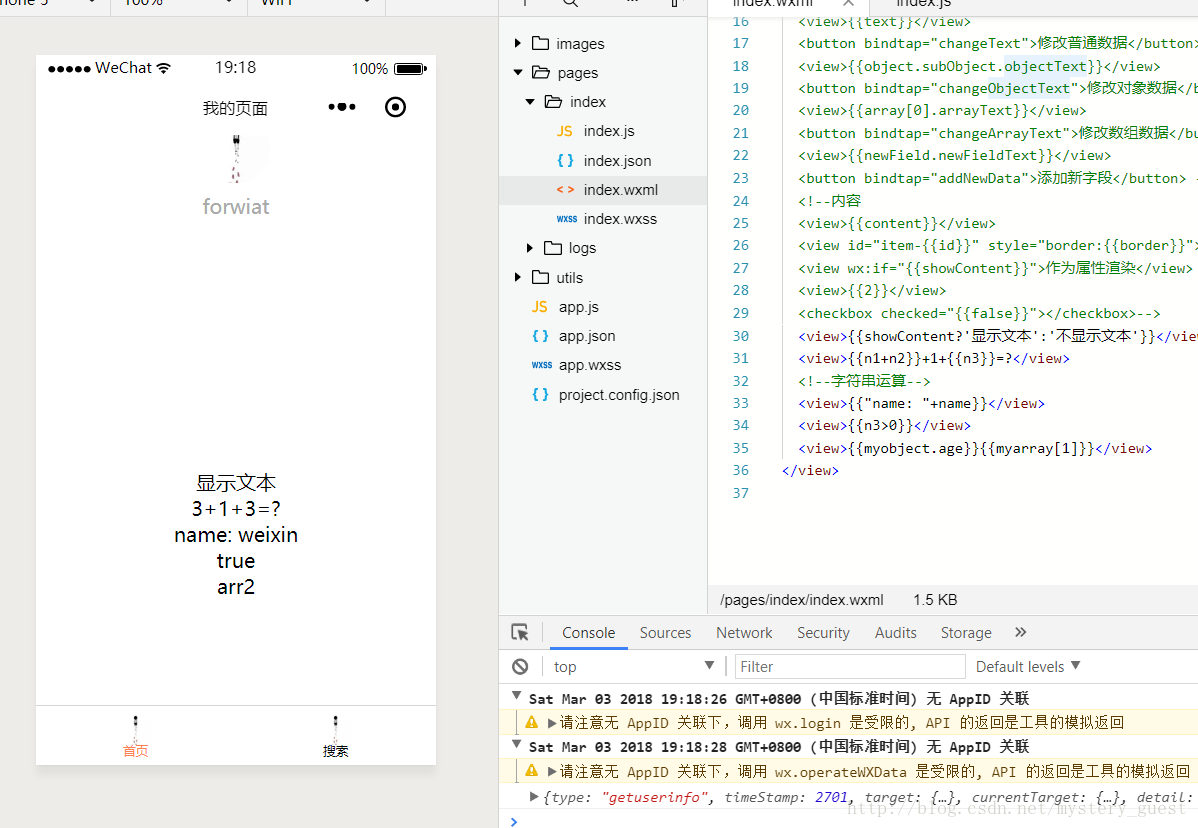Click the images folder icon
The image size is (1198, 828).
[540, 43]
